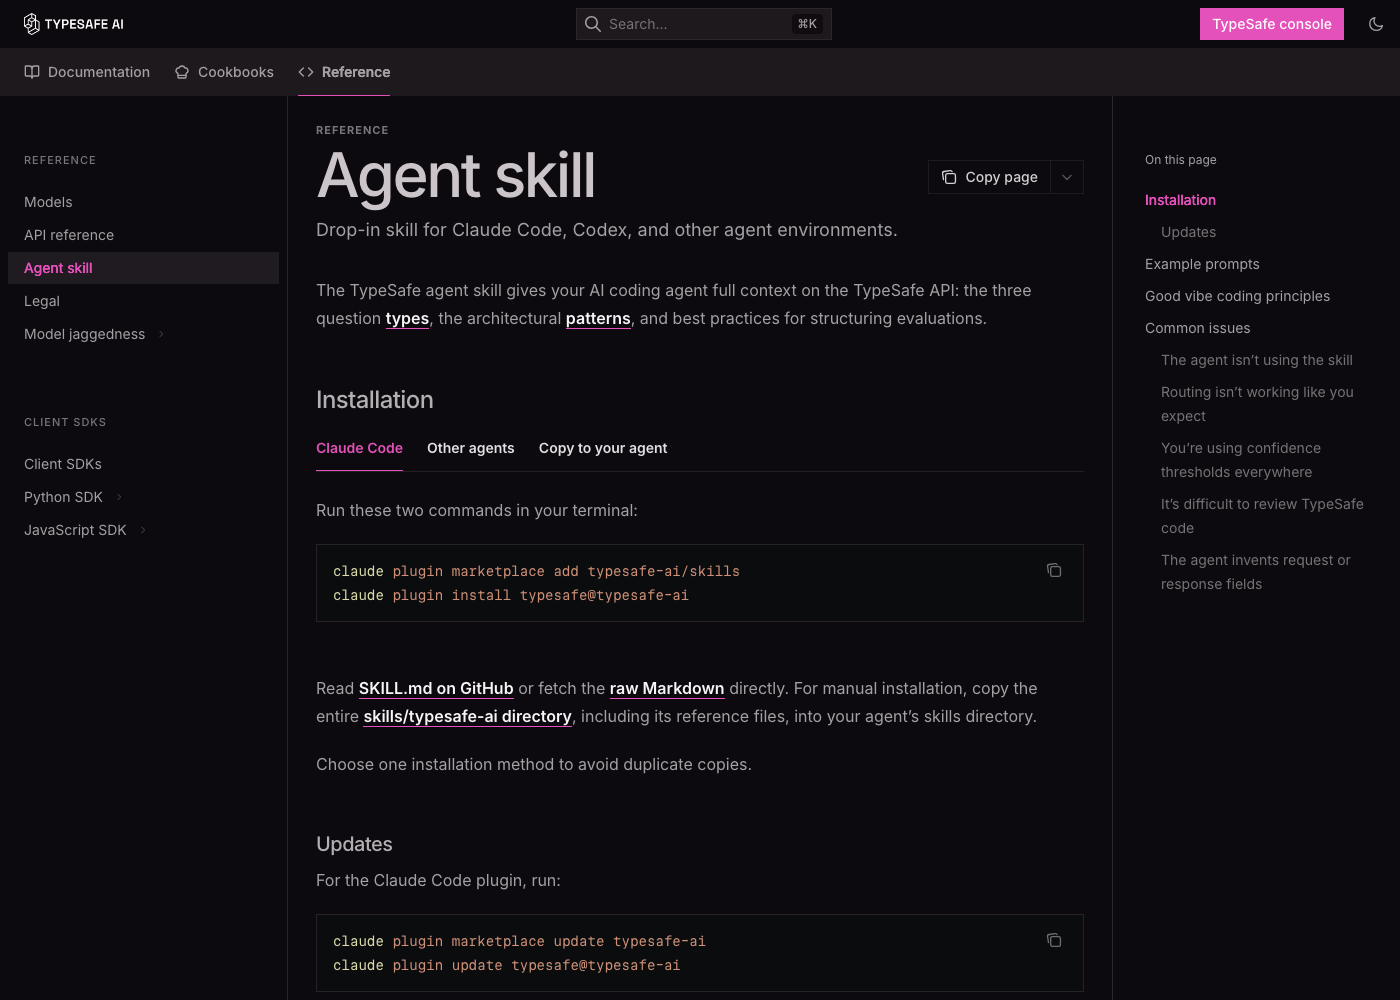Click the 'claude plugin marketplace add typesafe-ai/skills' line
The height and width of the screenshot is (1000, 1400).
pyautogui.click(x=537, y=571)
